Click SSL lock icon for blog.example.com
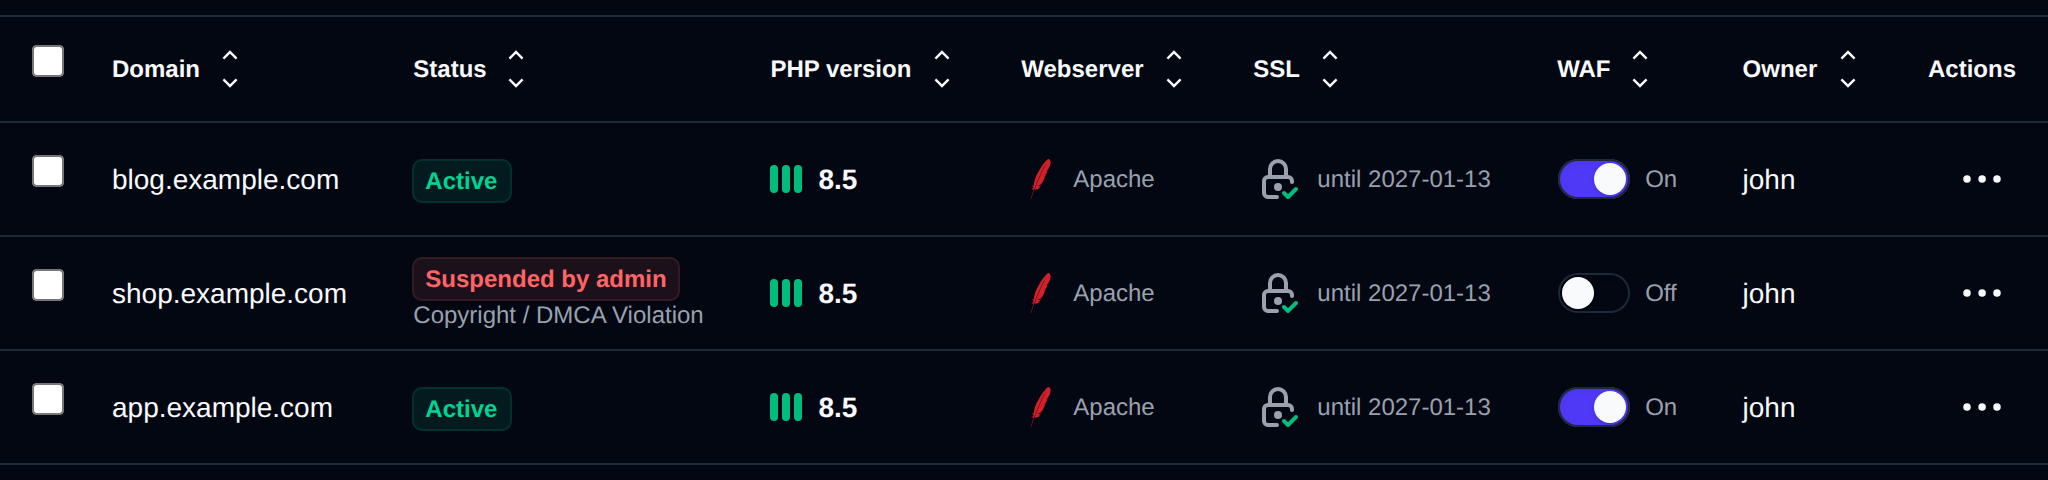Screen dimensions: 2048x480 [x=1279, y=179]
